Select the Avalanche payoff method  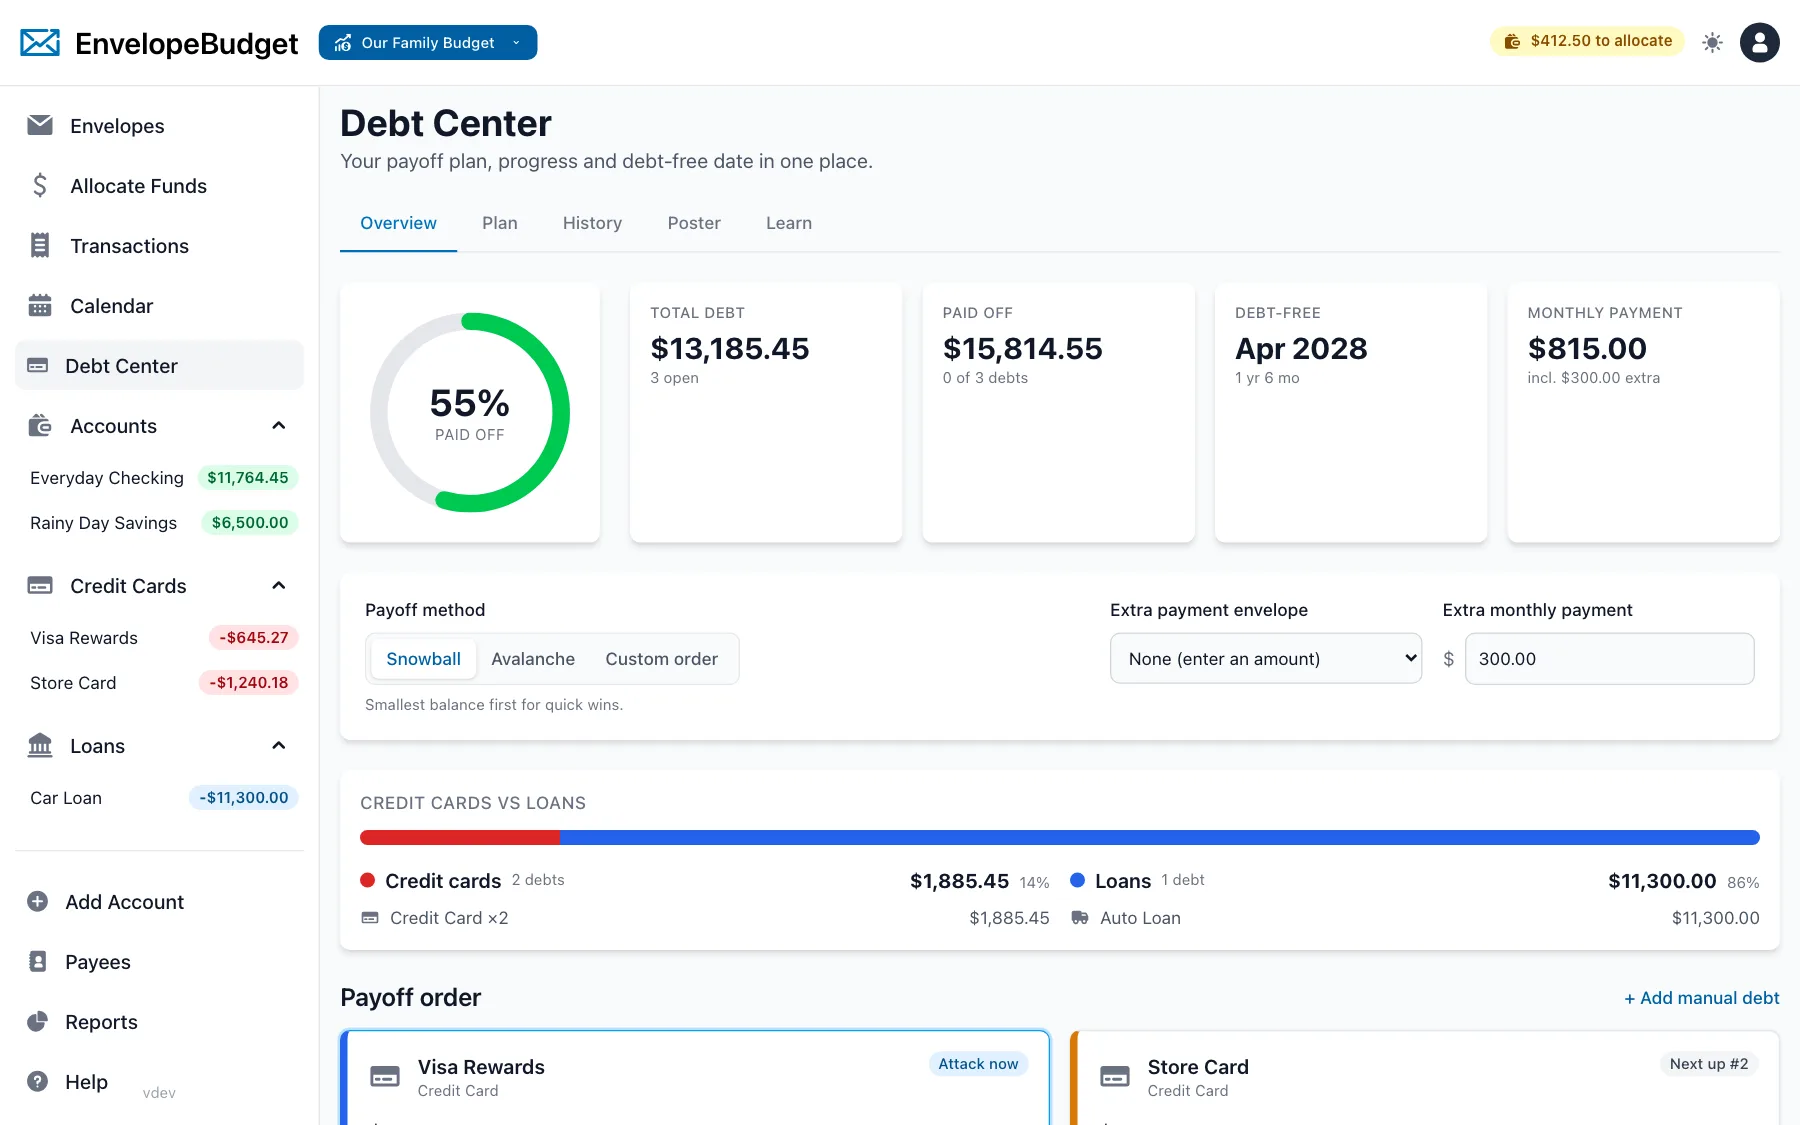click(x=533, y=659)
